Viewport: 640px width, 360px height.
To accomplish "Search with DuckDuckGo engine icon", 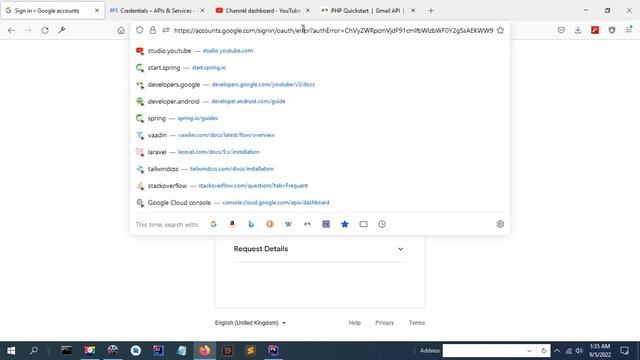I will (270, 224).
